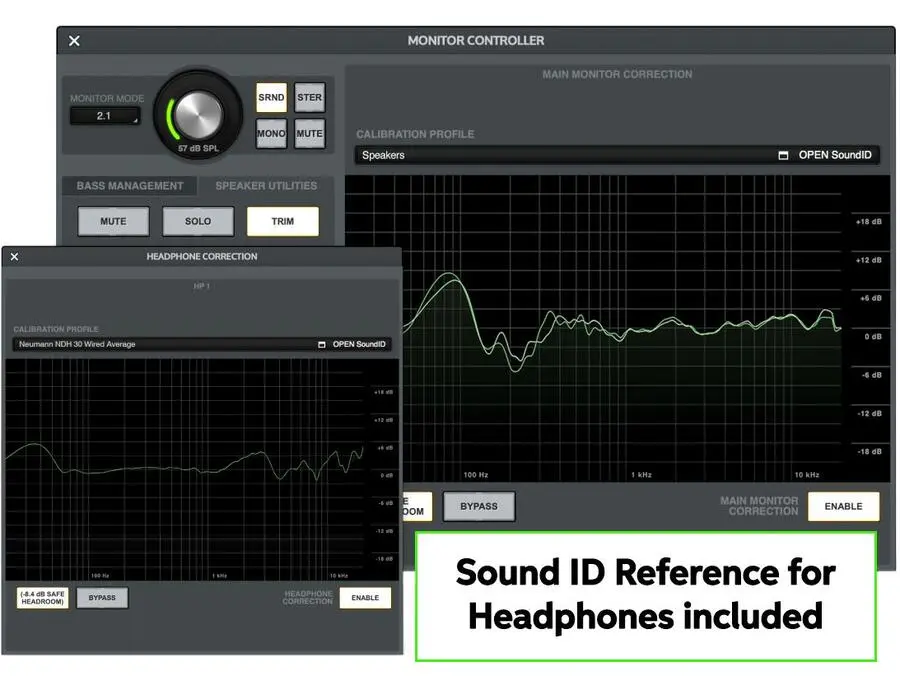The width and height of the screenshot is (900, 687).
Task: Click the Headphone Correction frequency graph
Action: point(201,469)
